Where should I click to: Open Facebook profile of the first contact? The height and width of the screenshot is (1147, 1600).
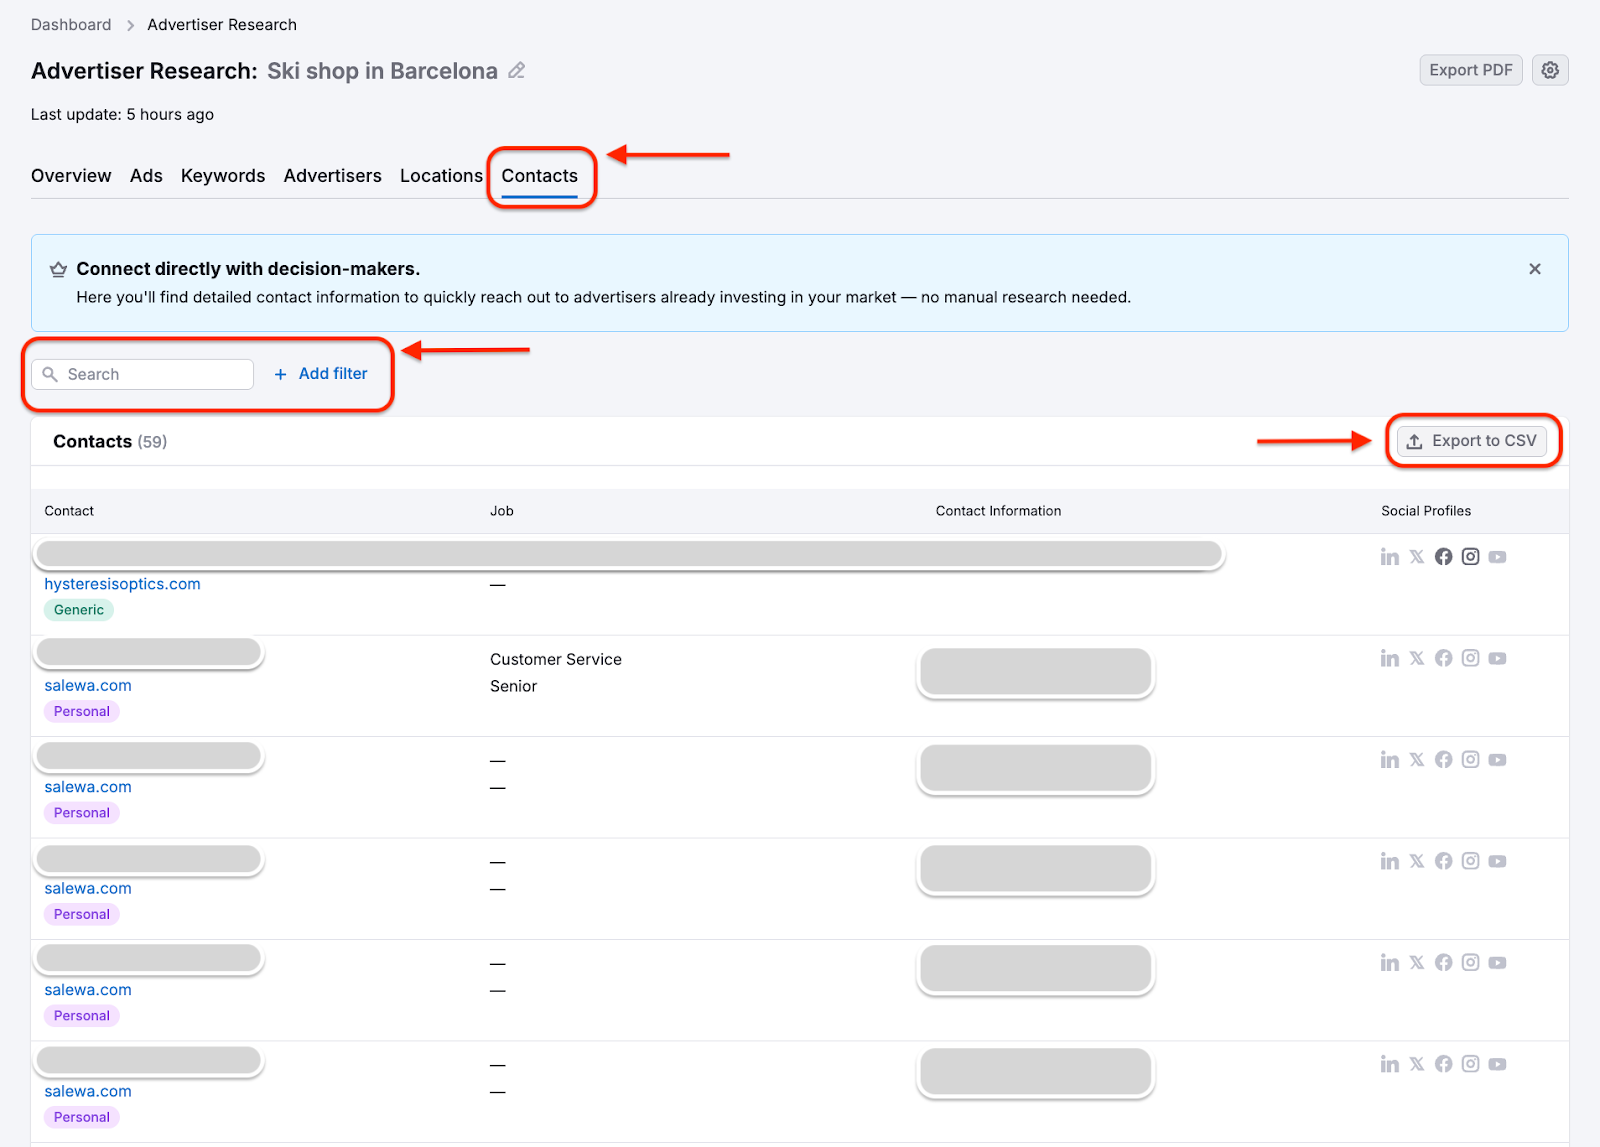pyautogui.click(x=1443, y=556)
